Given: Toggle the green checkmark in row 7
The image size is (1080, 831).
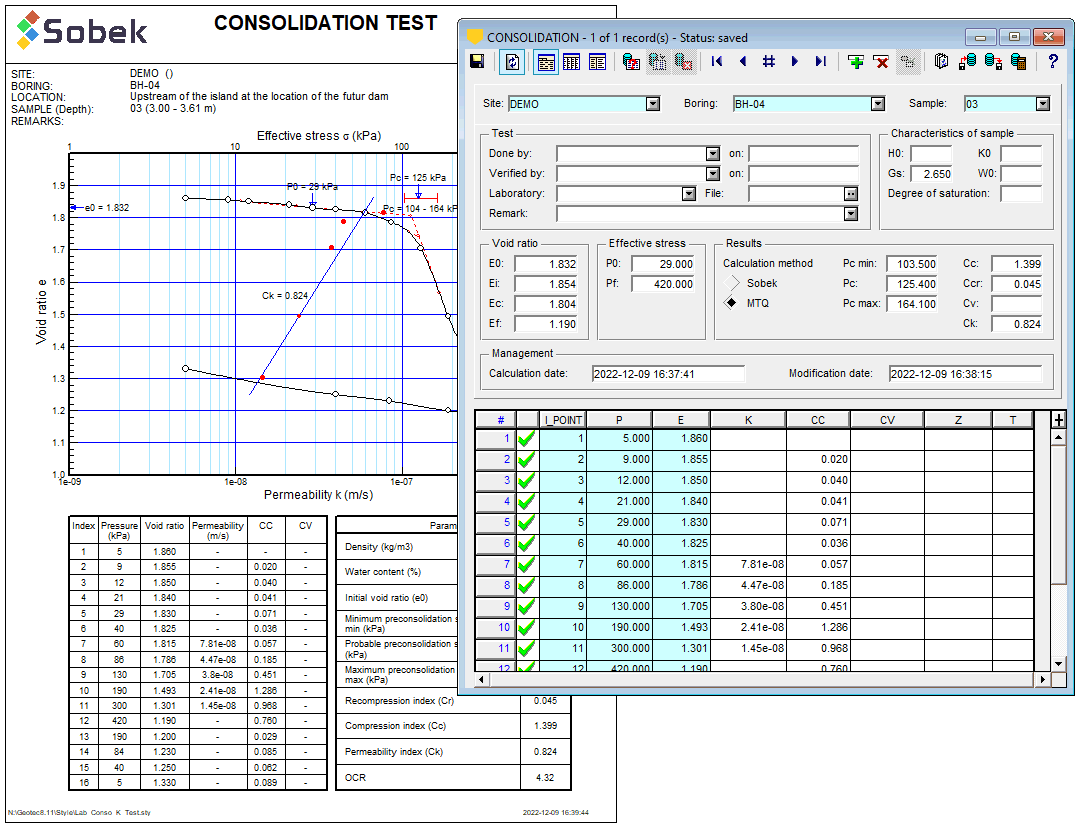Looking at the screenshot, I should click(x=527, y=564).
